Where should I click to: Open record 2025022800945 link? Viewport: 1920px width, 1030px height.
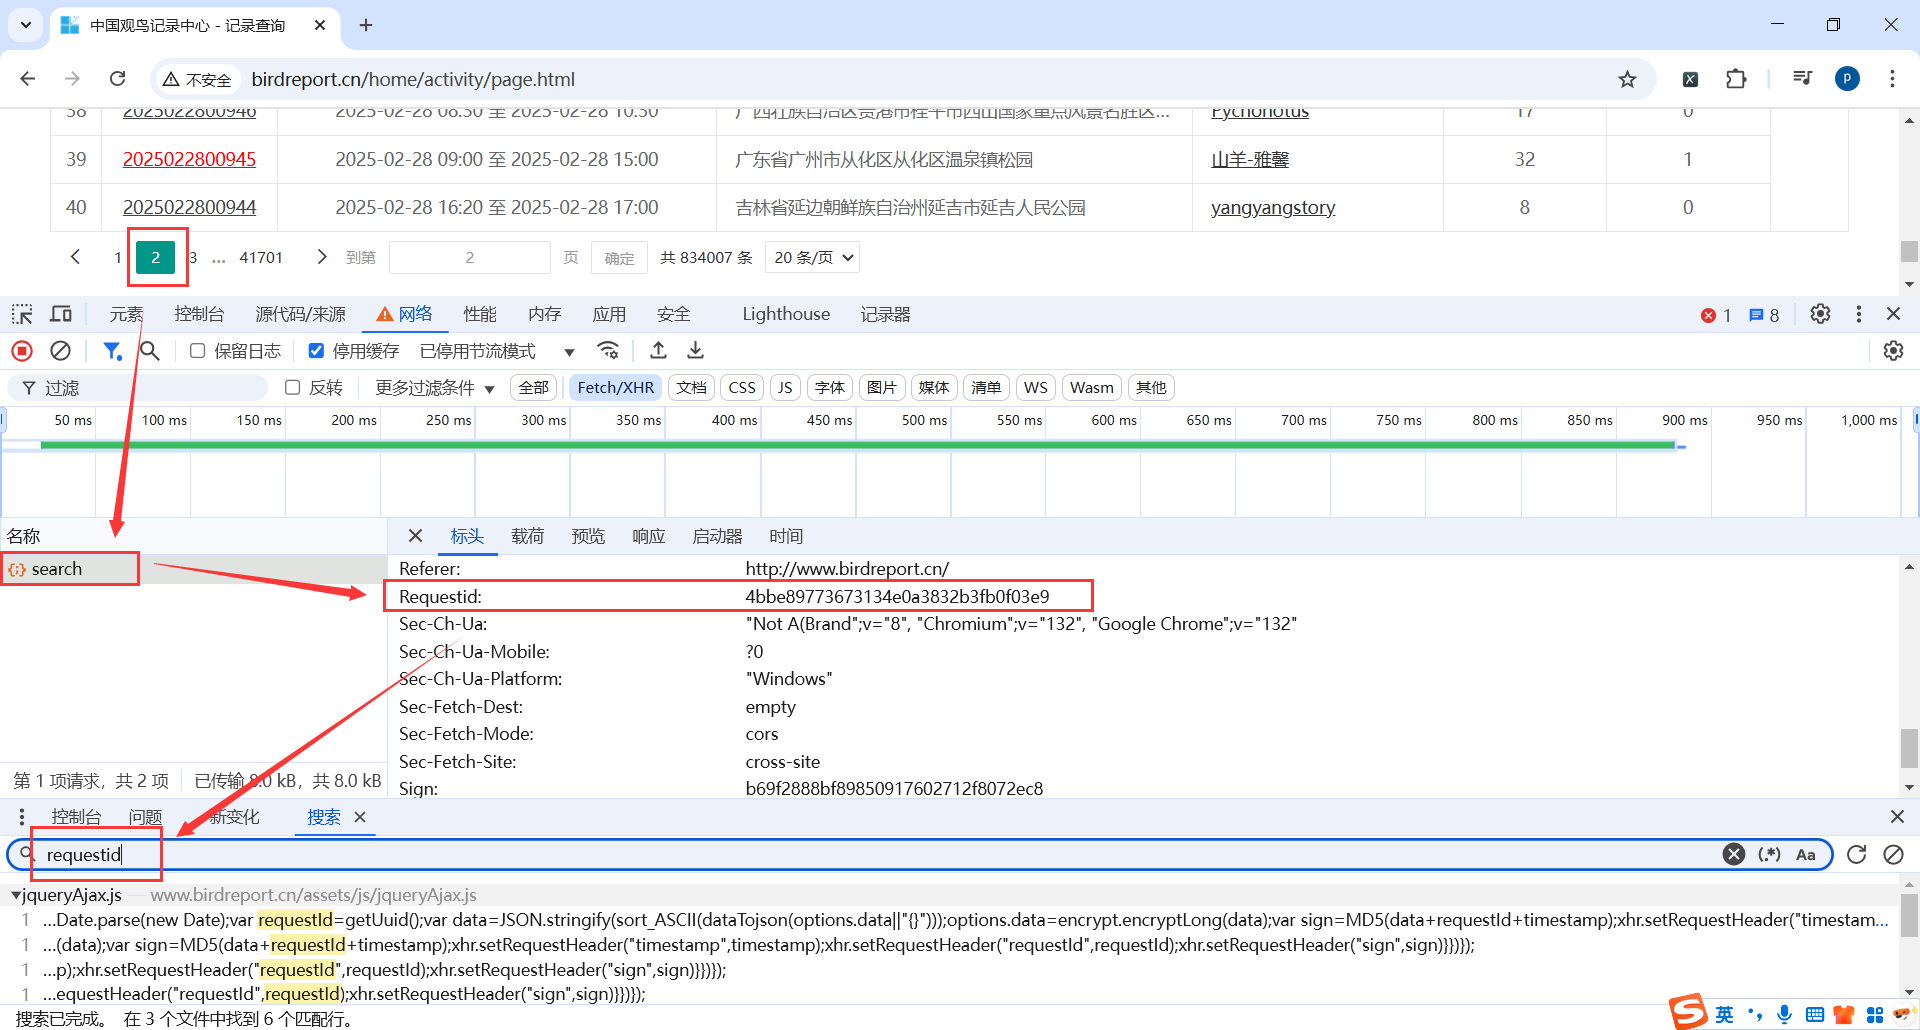coord(189,159)
